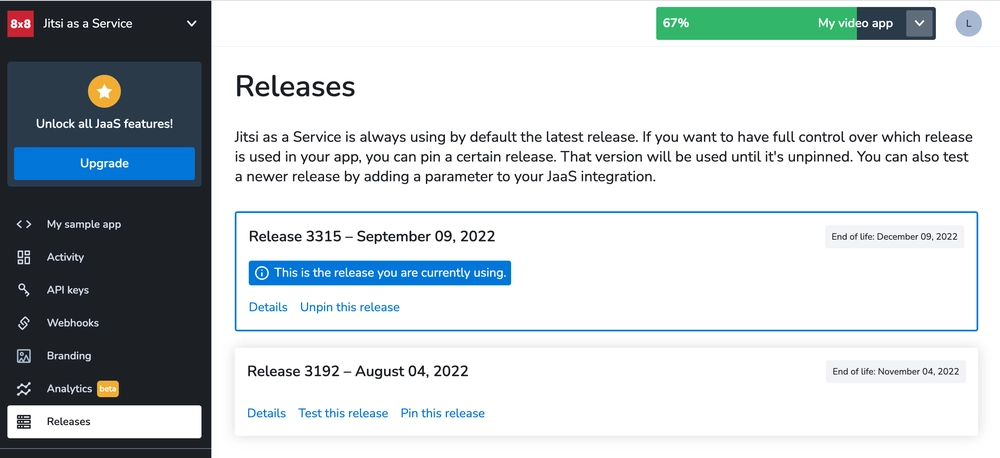Click the blue Upgrade button
1000x458 pixels.
click(x=105, y=163)
